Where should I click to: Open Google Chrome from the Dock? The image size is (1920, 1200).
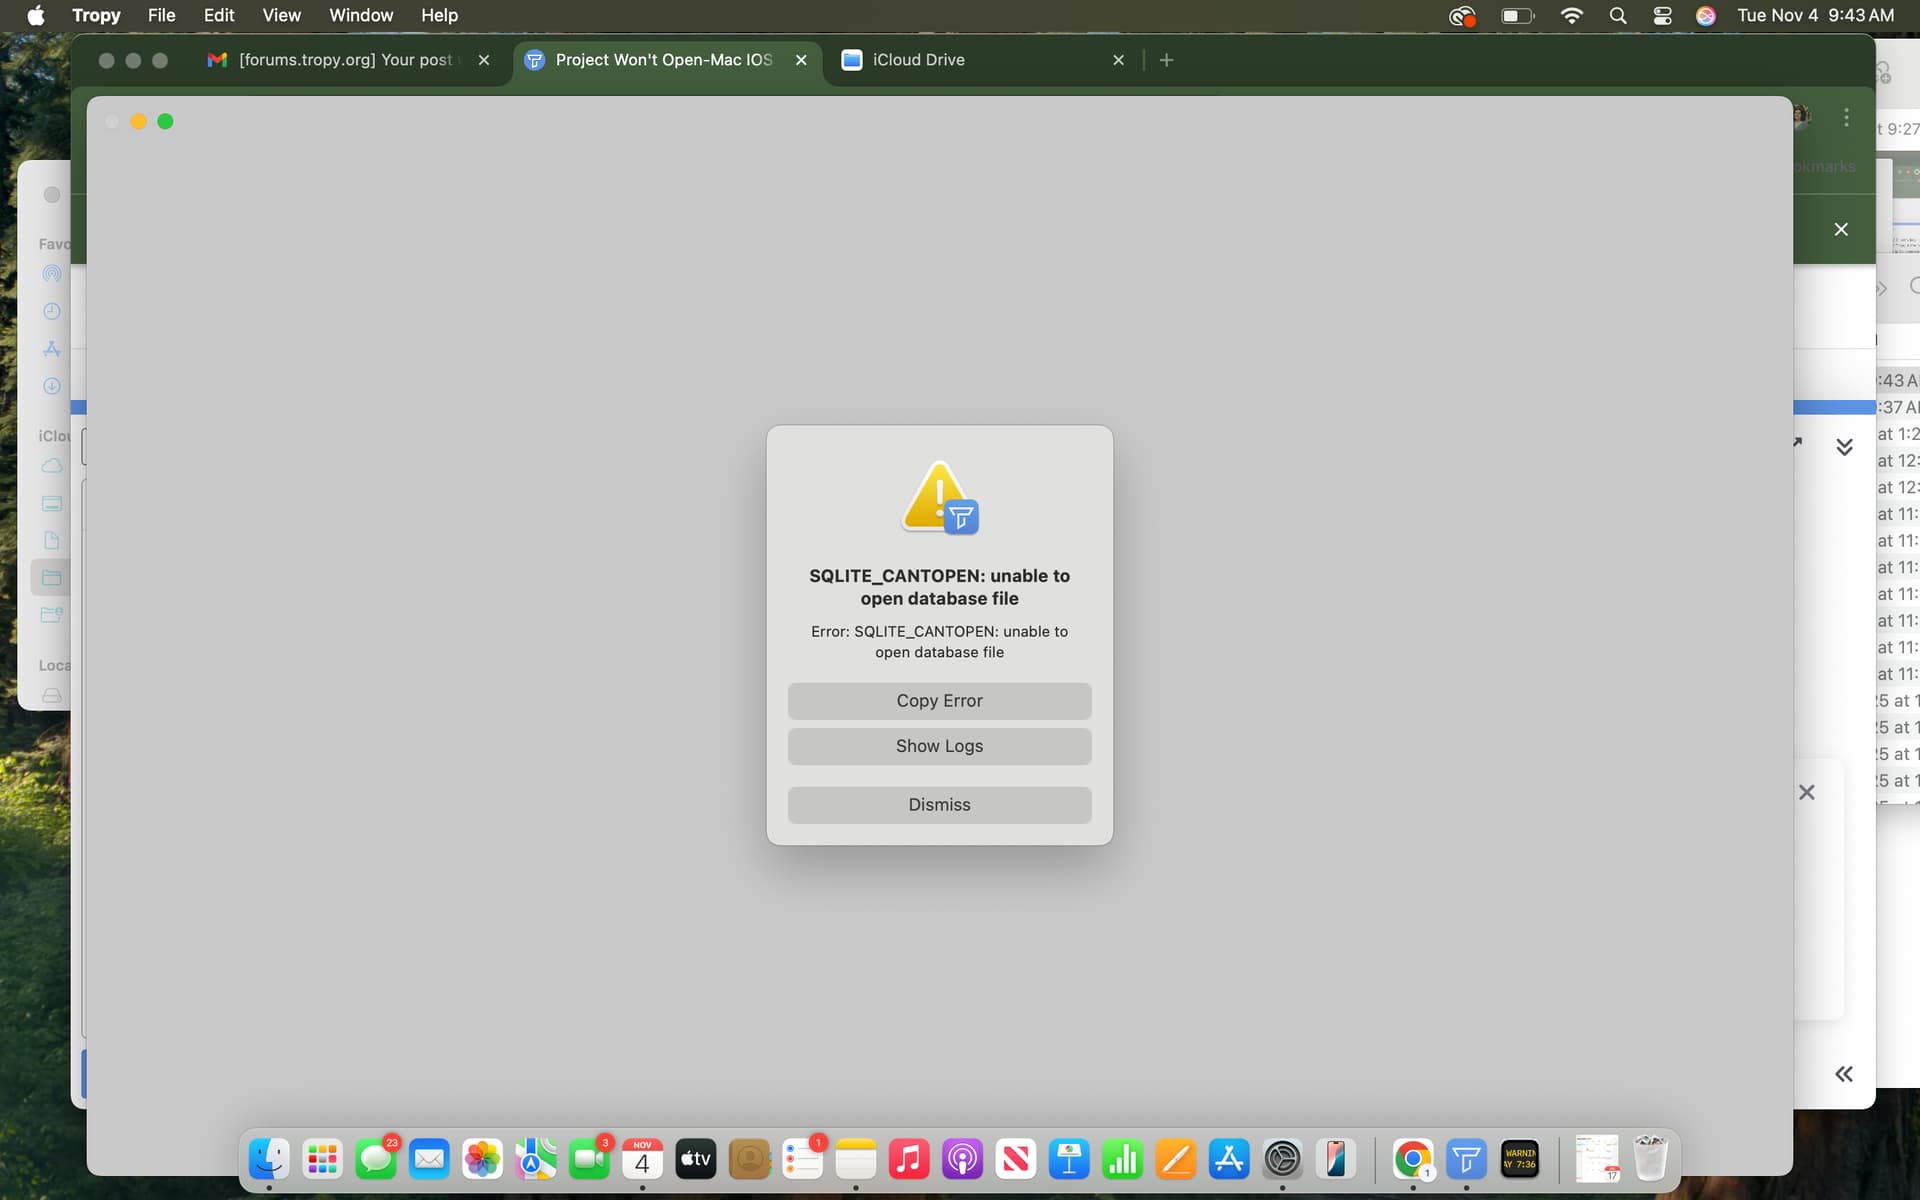(1412, 1160)
